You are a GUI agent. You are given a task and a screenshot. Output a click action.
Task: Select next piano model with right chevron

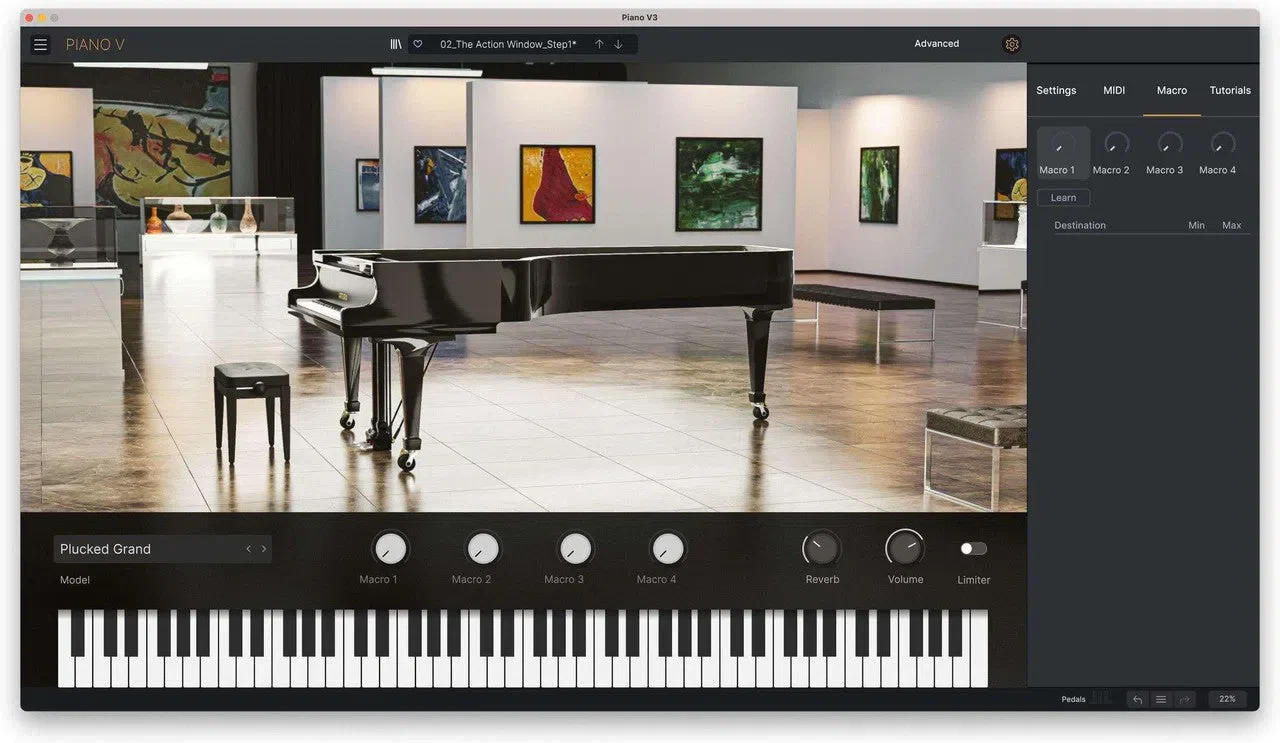pyautogui.click(x=264, y=549)
